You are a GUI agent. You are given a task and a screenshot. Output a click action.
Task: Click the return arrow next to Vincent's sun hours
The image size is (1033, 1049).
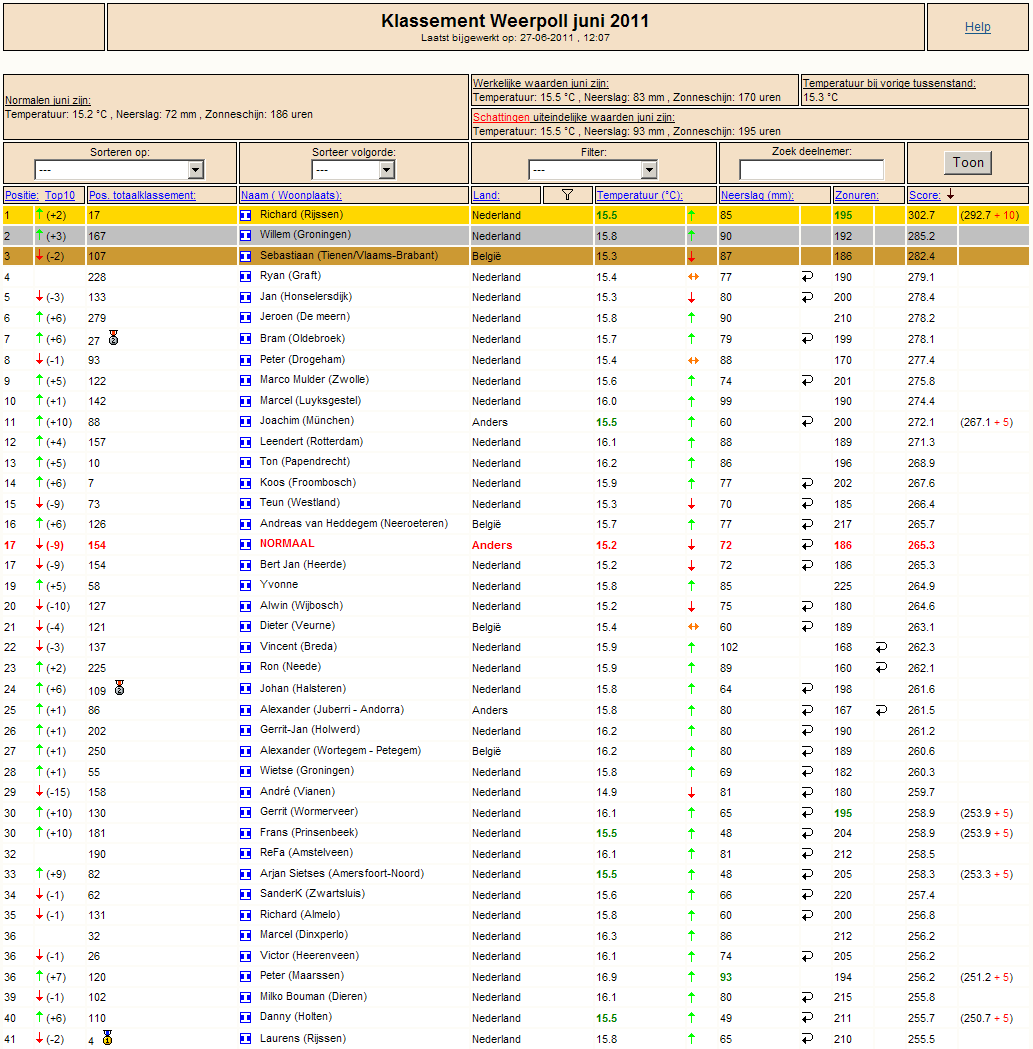click(x=882, y=647)
